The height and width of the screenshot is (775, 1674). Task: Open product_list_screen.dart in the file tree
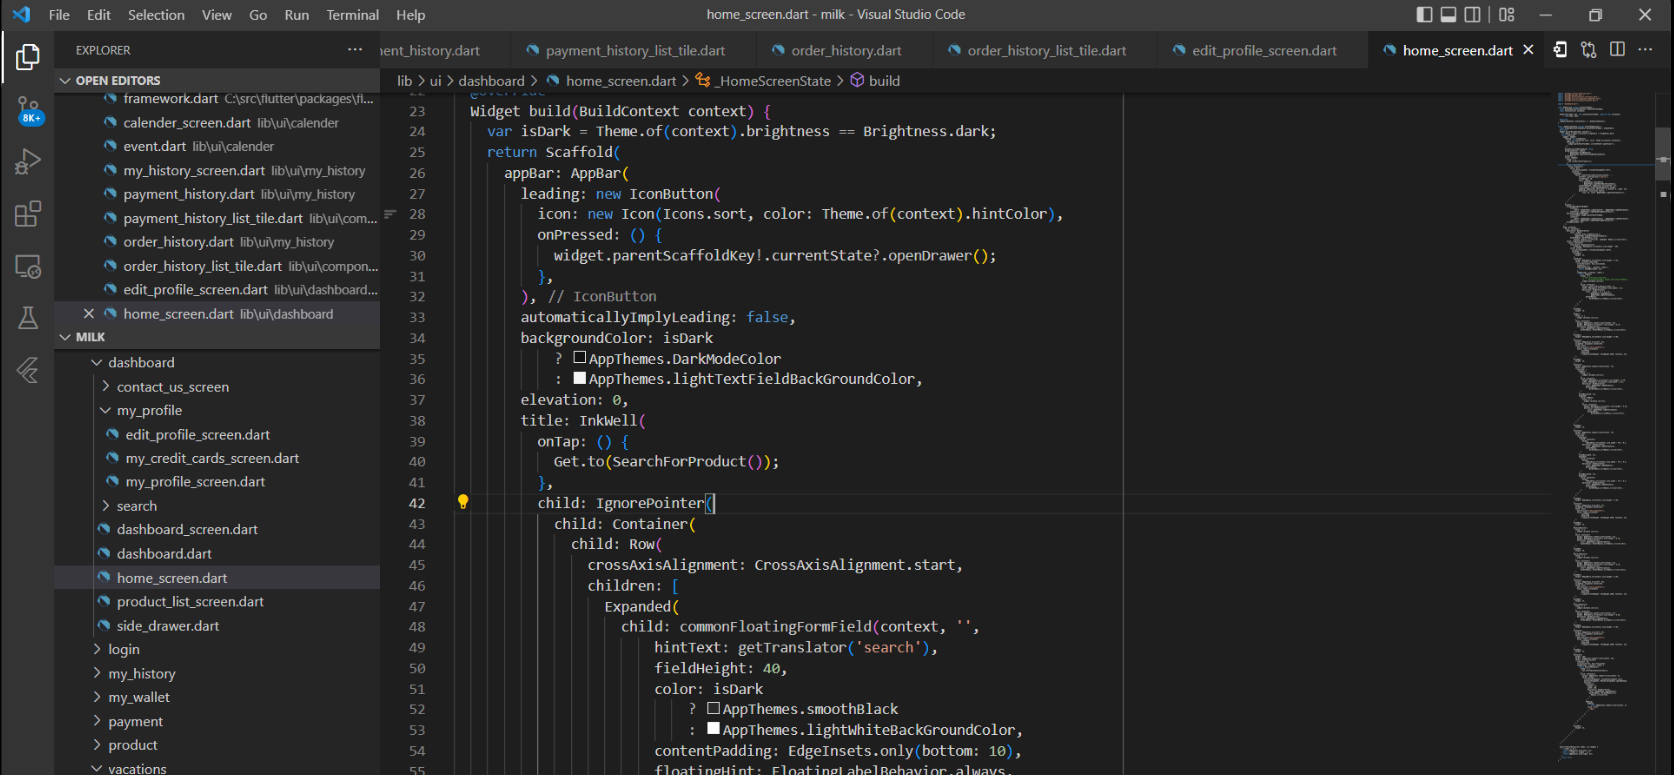(x=190, y=602)
